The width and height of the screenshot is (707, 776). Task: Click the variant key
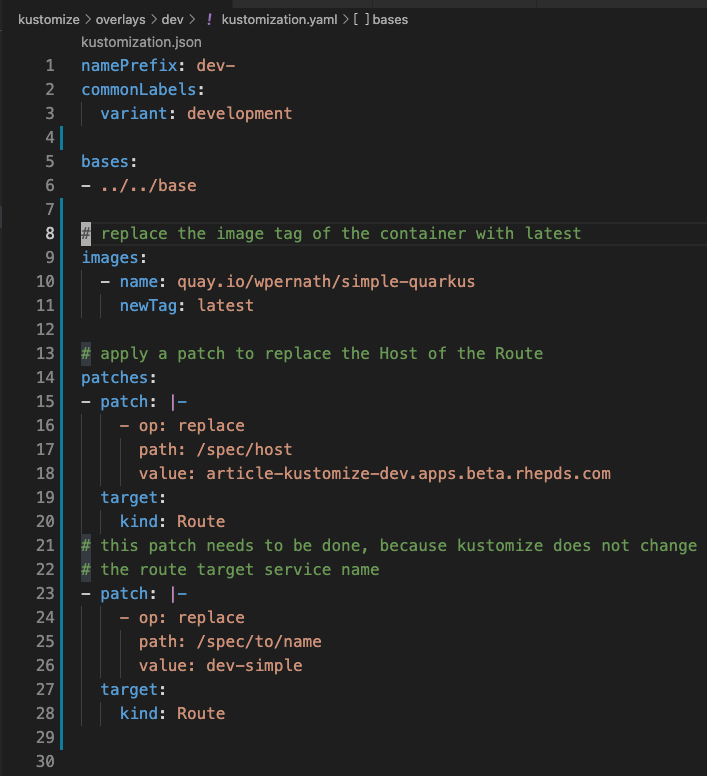[x=134, y=113]
